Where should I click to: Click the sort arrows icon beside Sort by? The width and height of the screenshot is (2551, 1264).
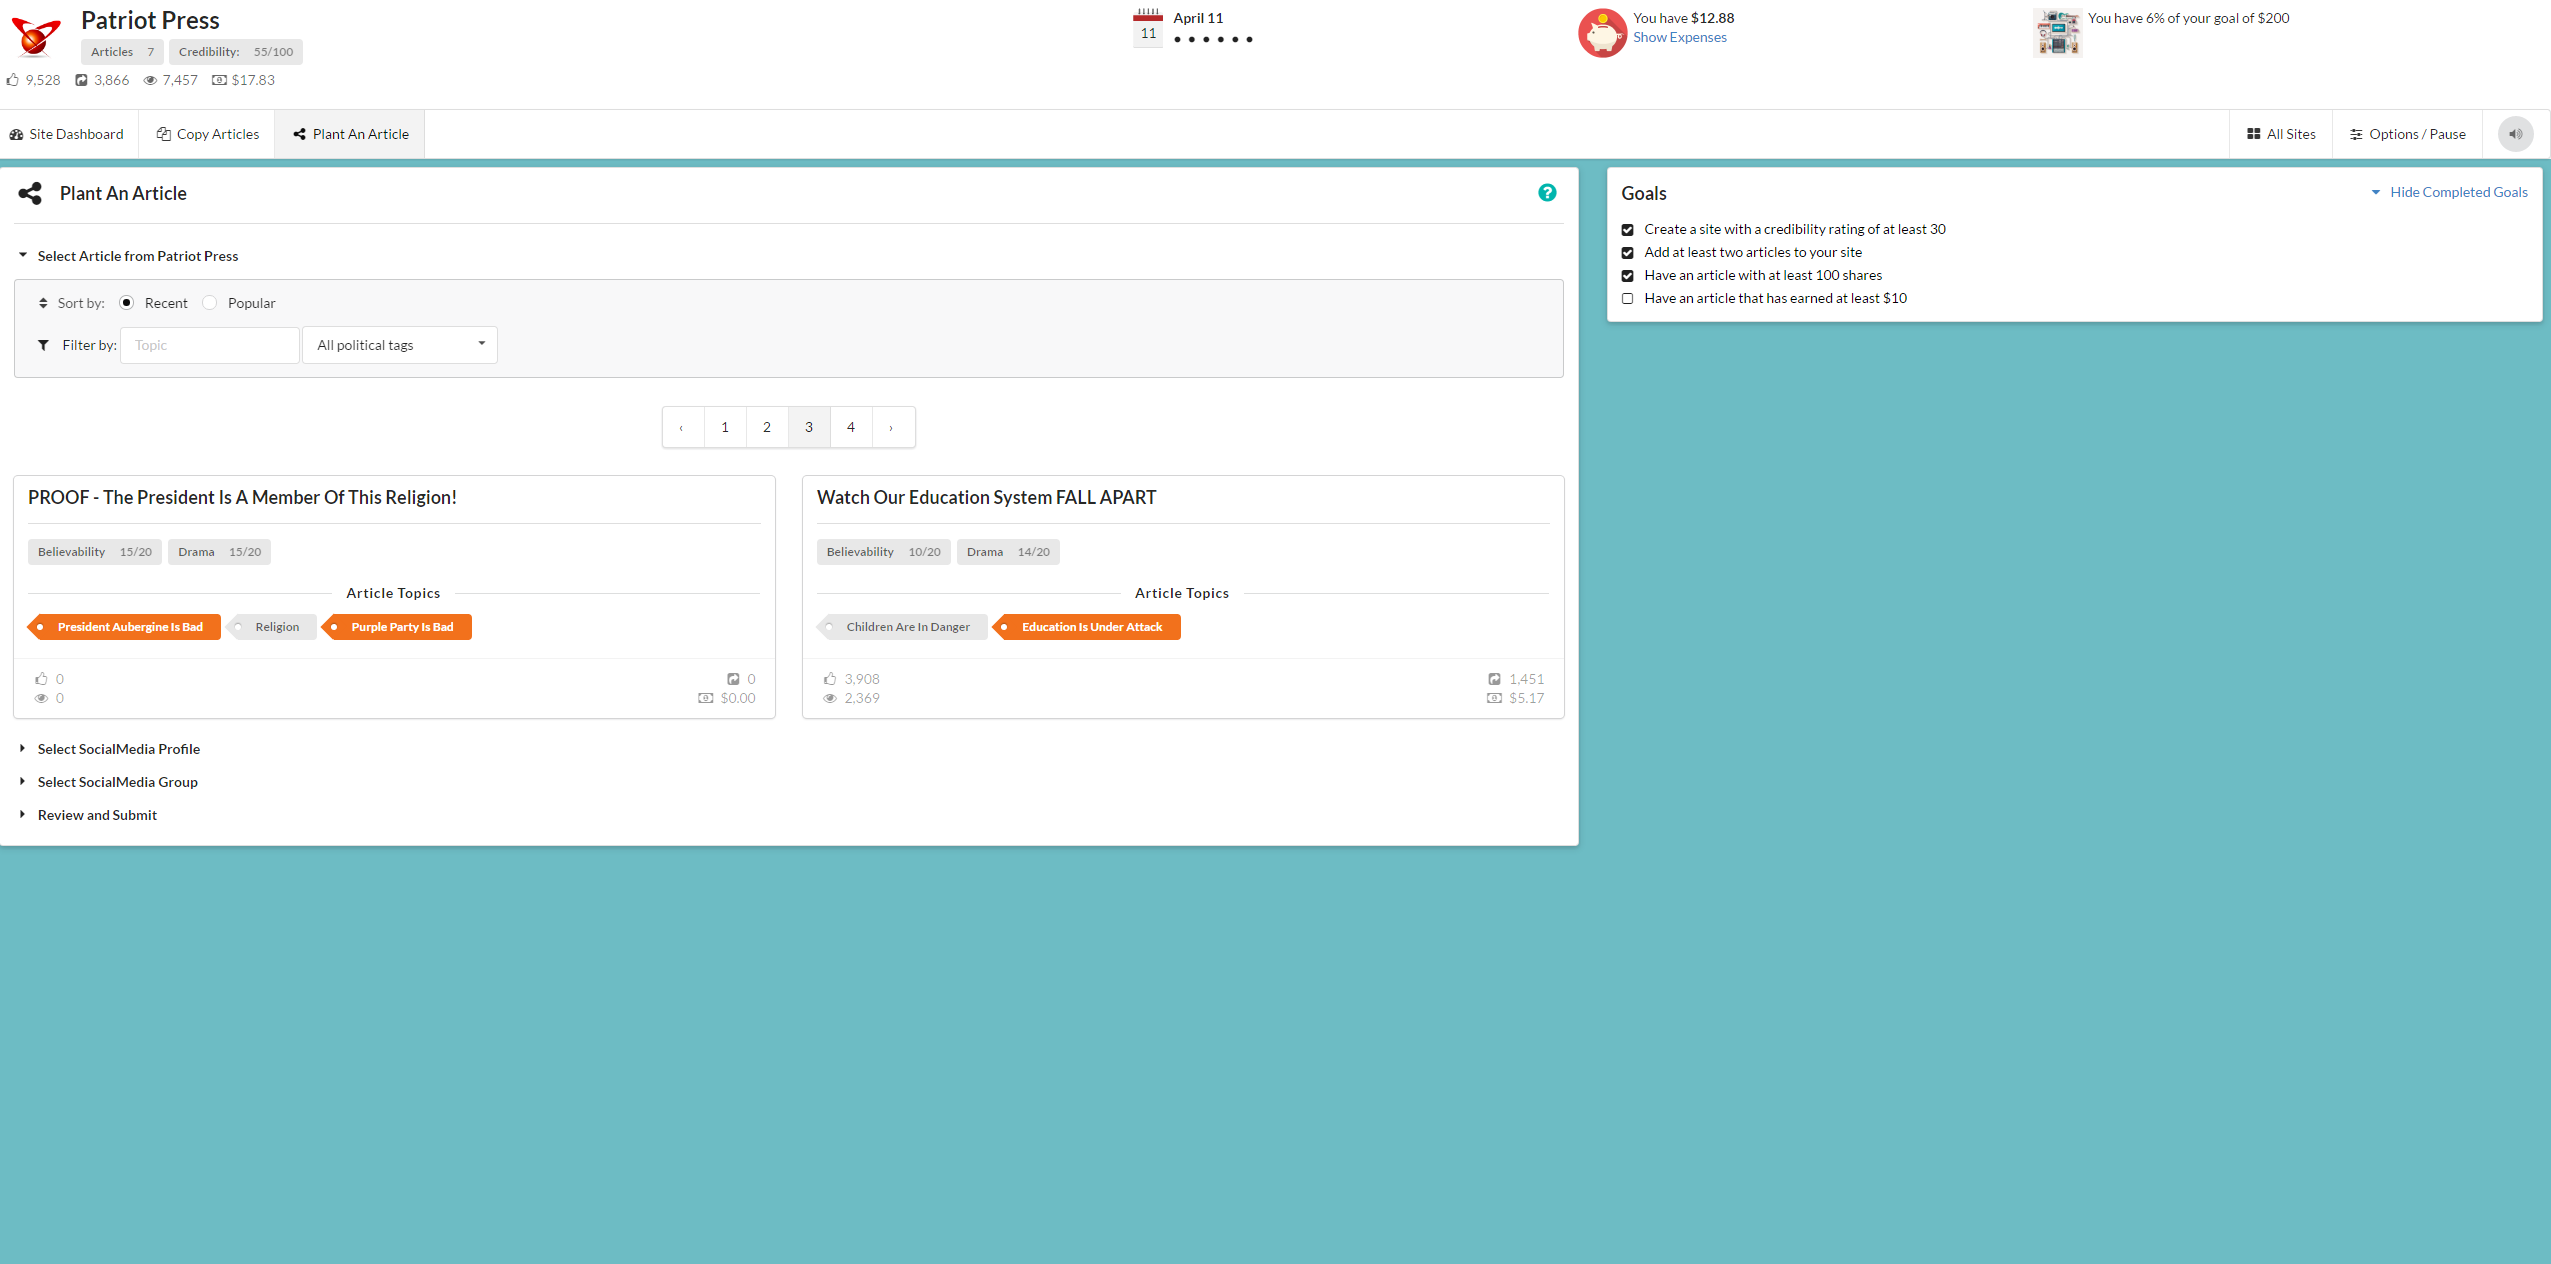[x=43, y=303]
